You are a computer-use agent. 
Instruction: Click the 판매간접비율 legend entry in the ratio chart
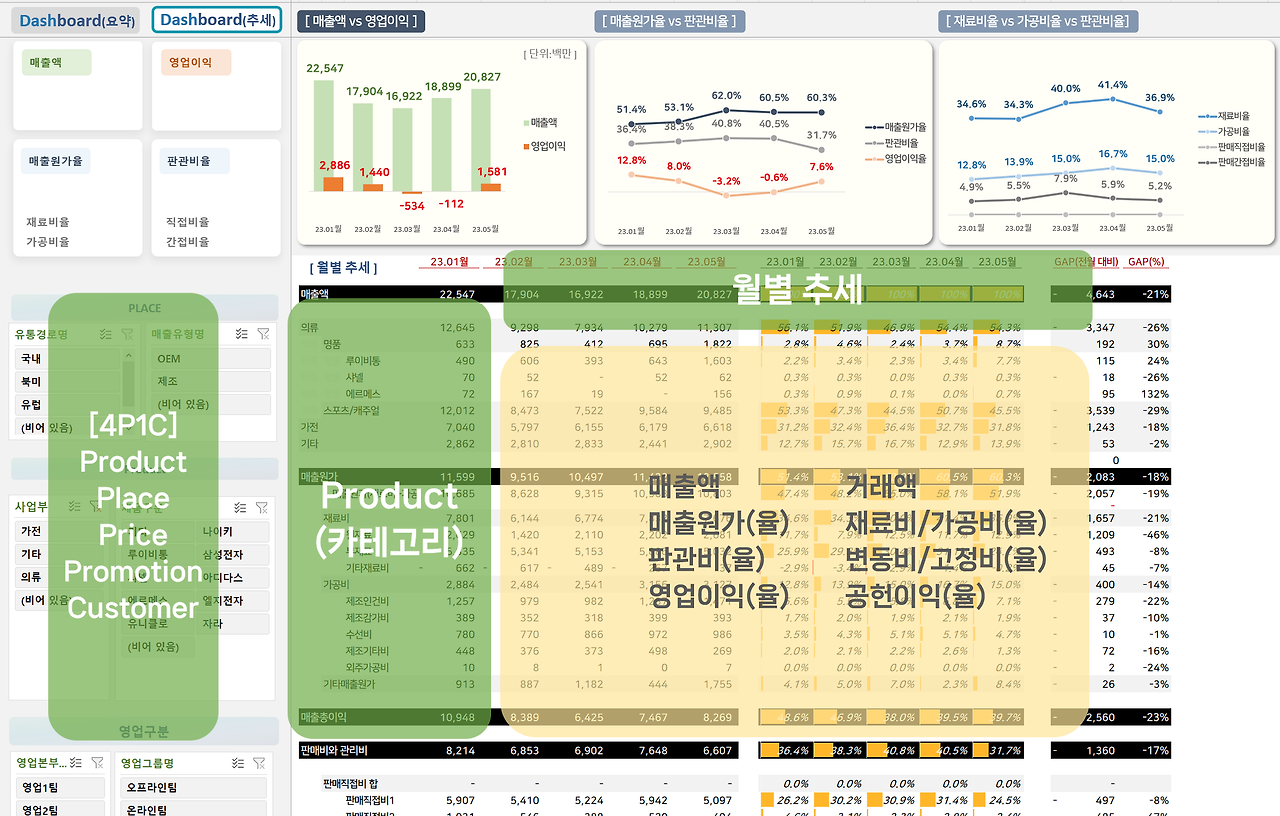point(1232,161)
